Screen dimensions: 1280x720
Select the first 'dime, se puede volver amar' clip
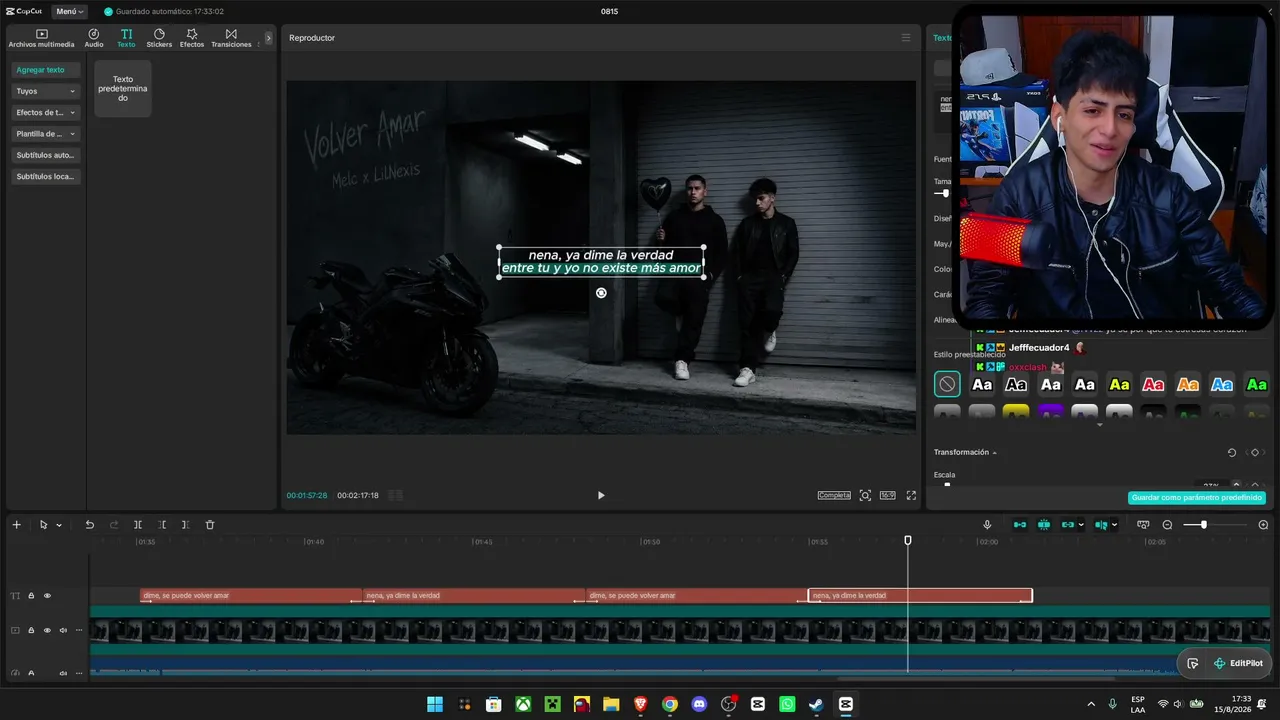[251, 596]
